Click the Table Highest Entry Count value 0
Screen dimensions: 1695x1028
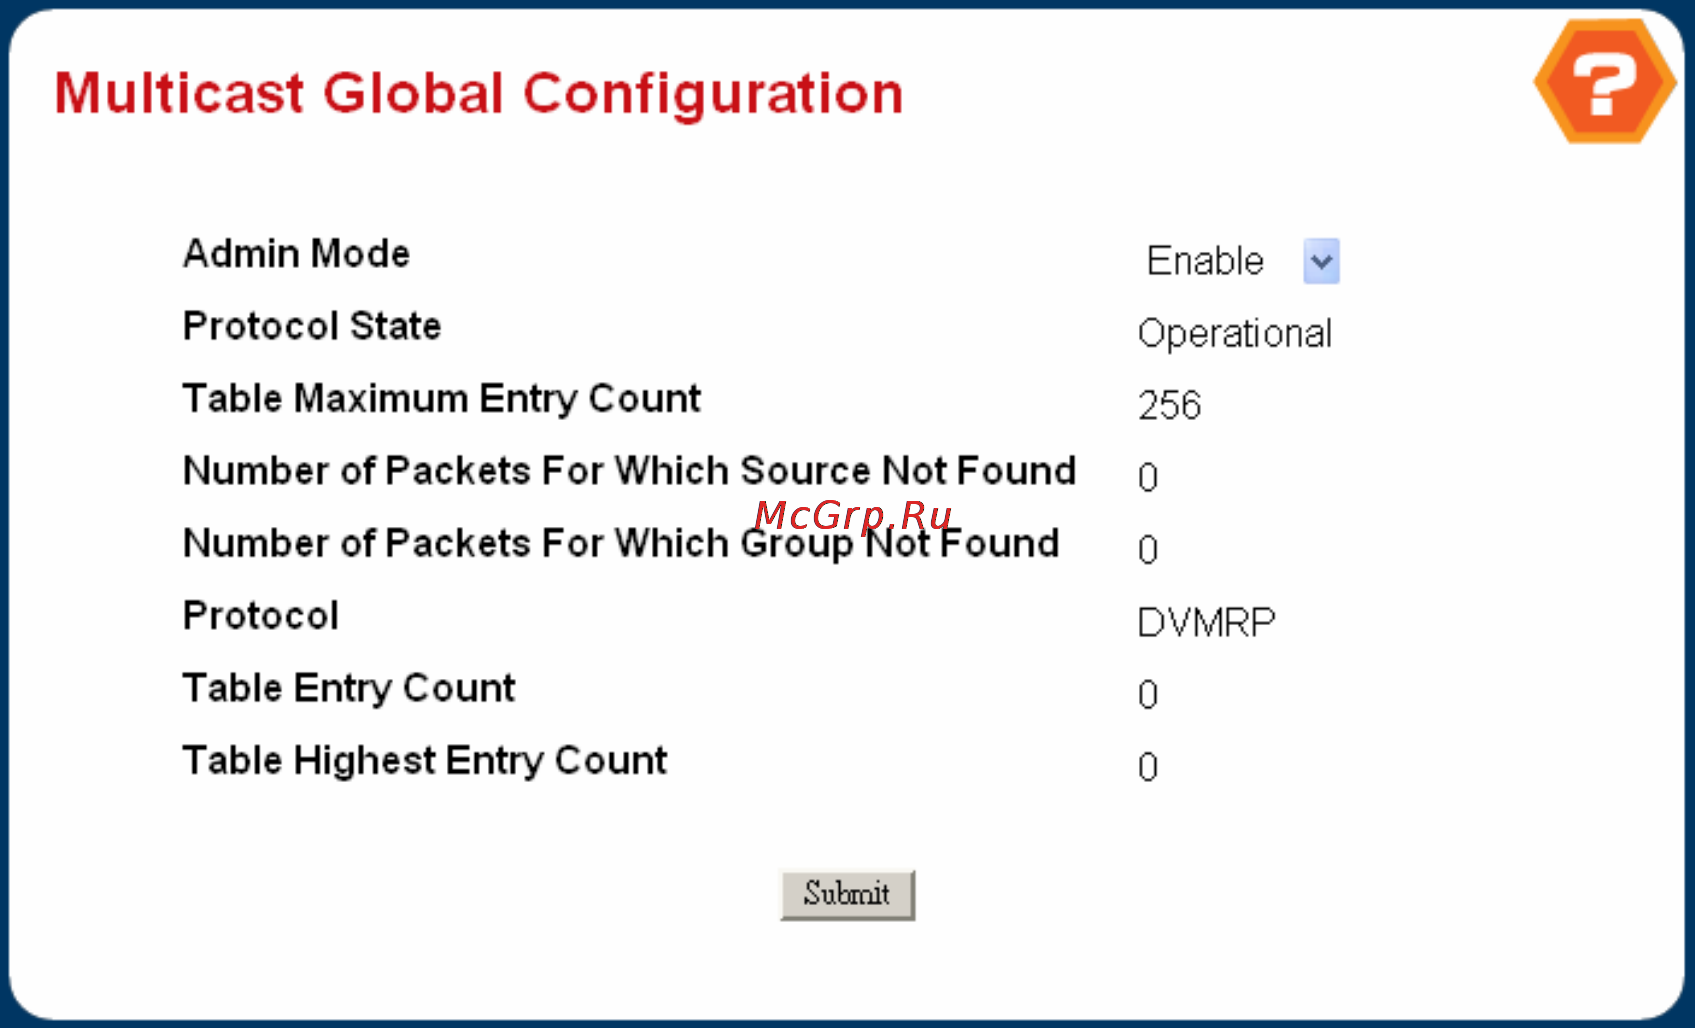(1148, 768)
